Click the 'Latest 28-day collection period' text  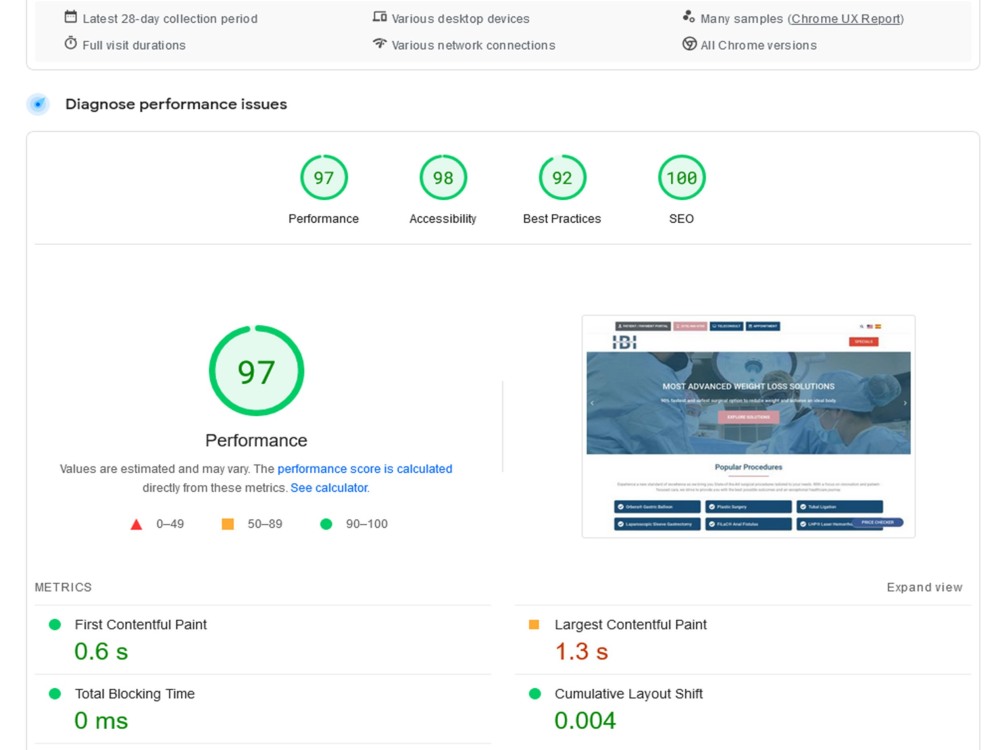(x=170, y=18)
